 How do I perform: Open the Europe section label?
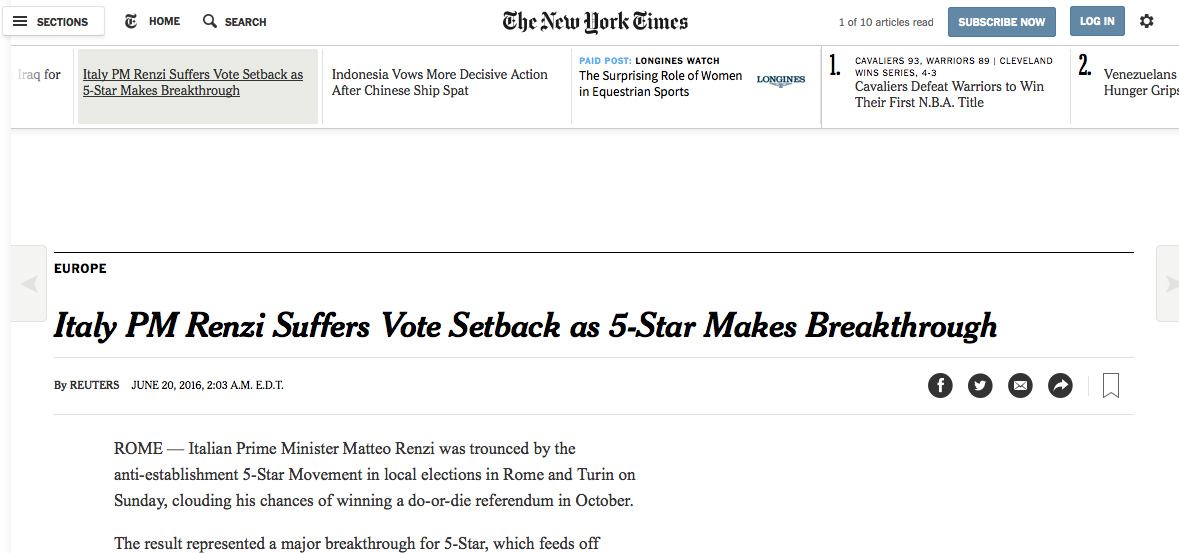[x=80, y=268]
